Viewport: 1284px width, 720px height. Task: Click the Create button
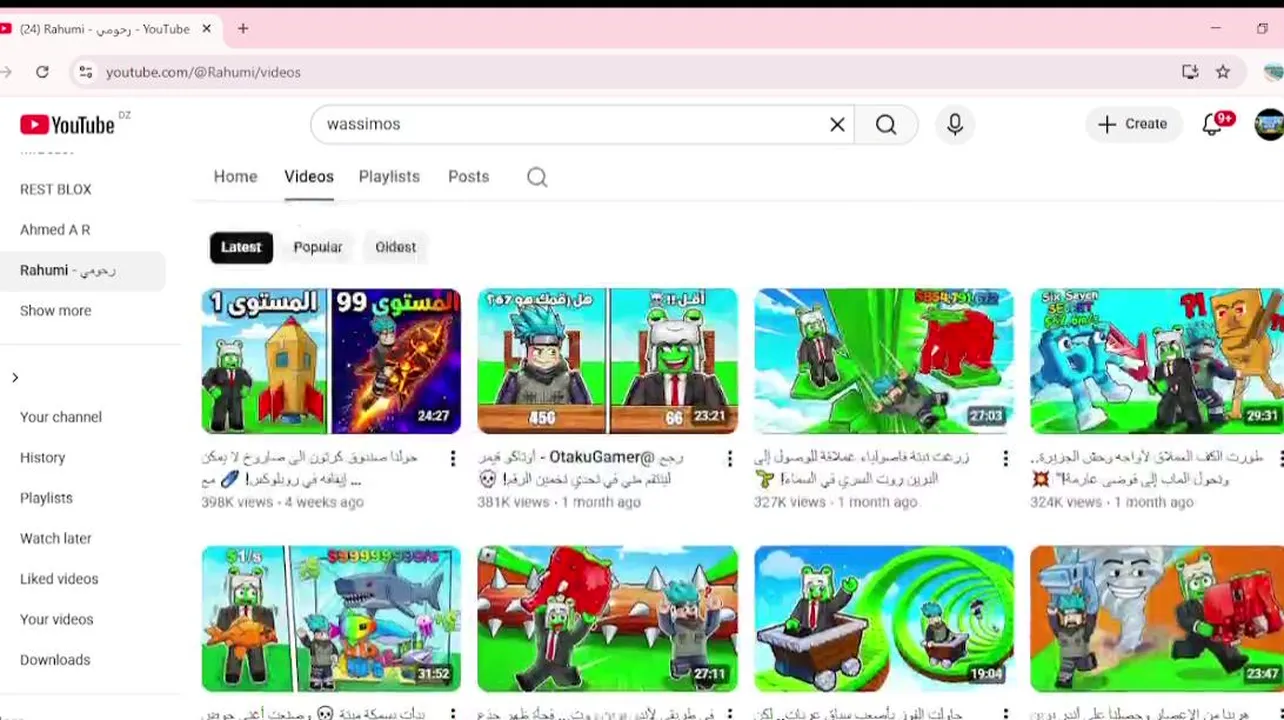[x=1132, y=124]
